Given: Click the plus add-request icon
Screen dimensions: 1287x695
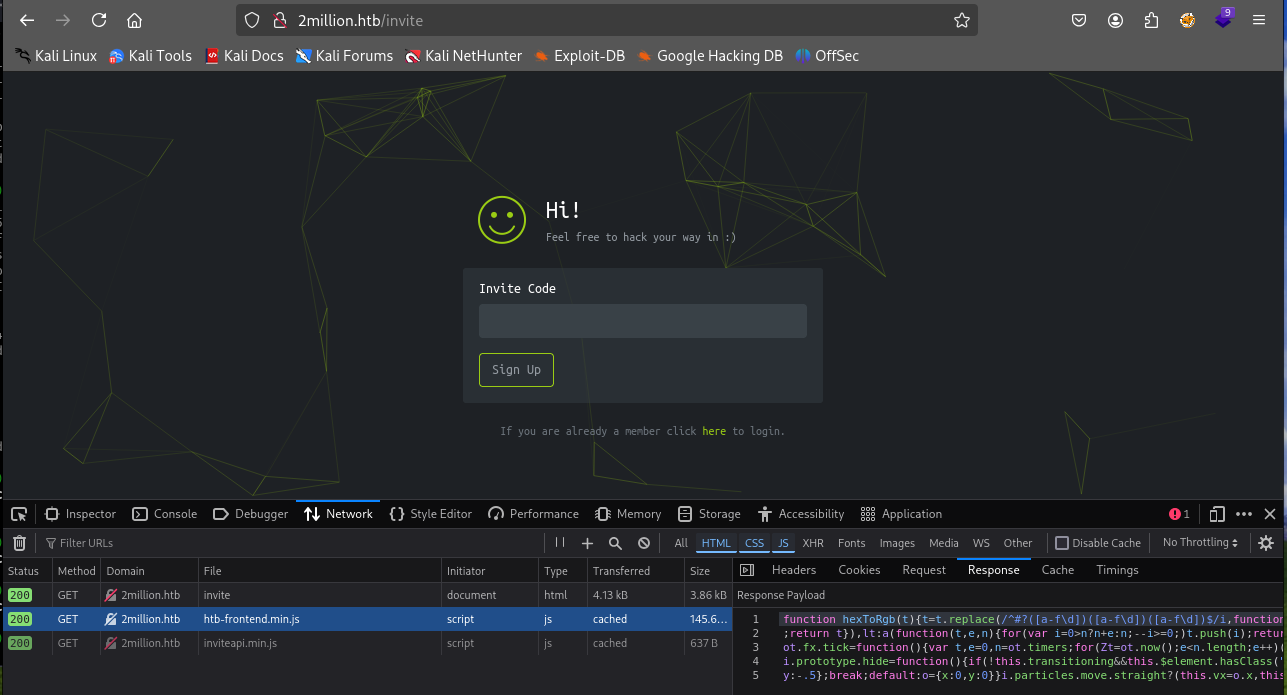Looking at the screenshot, I should [x=587, y=543].
